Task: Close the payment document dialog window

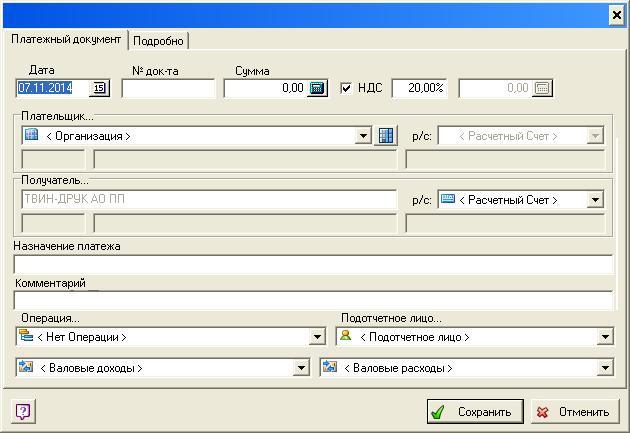Action: 616,15
